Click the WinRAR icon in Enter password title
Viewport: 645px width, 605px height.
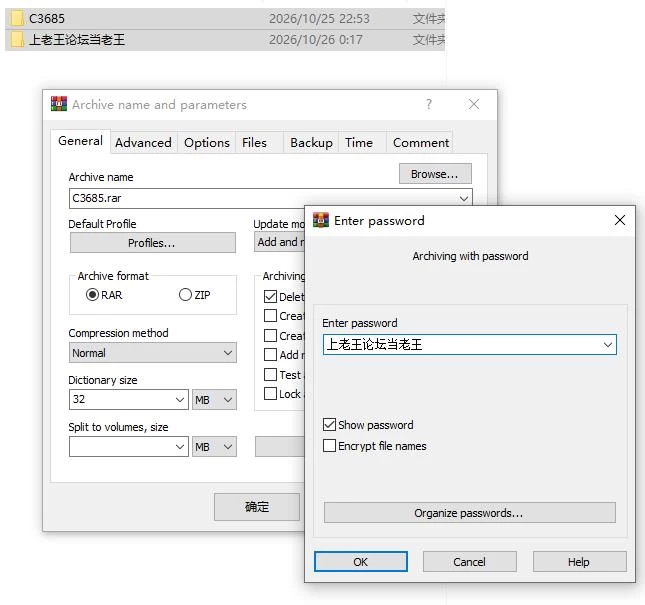320,220
